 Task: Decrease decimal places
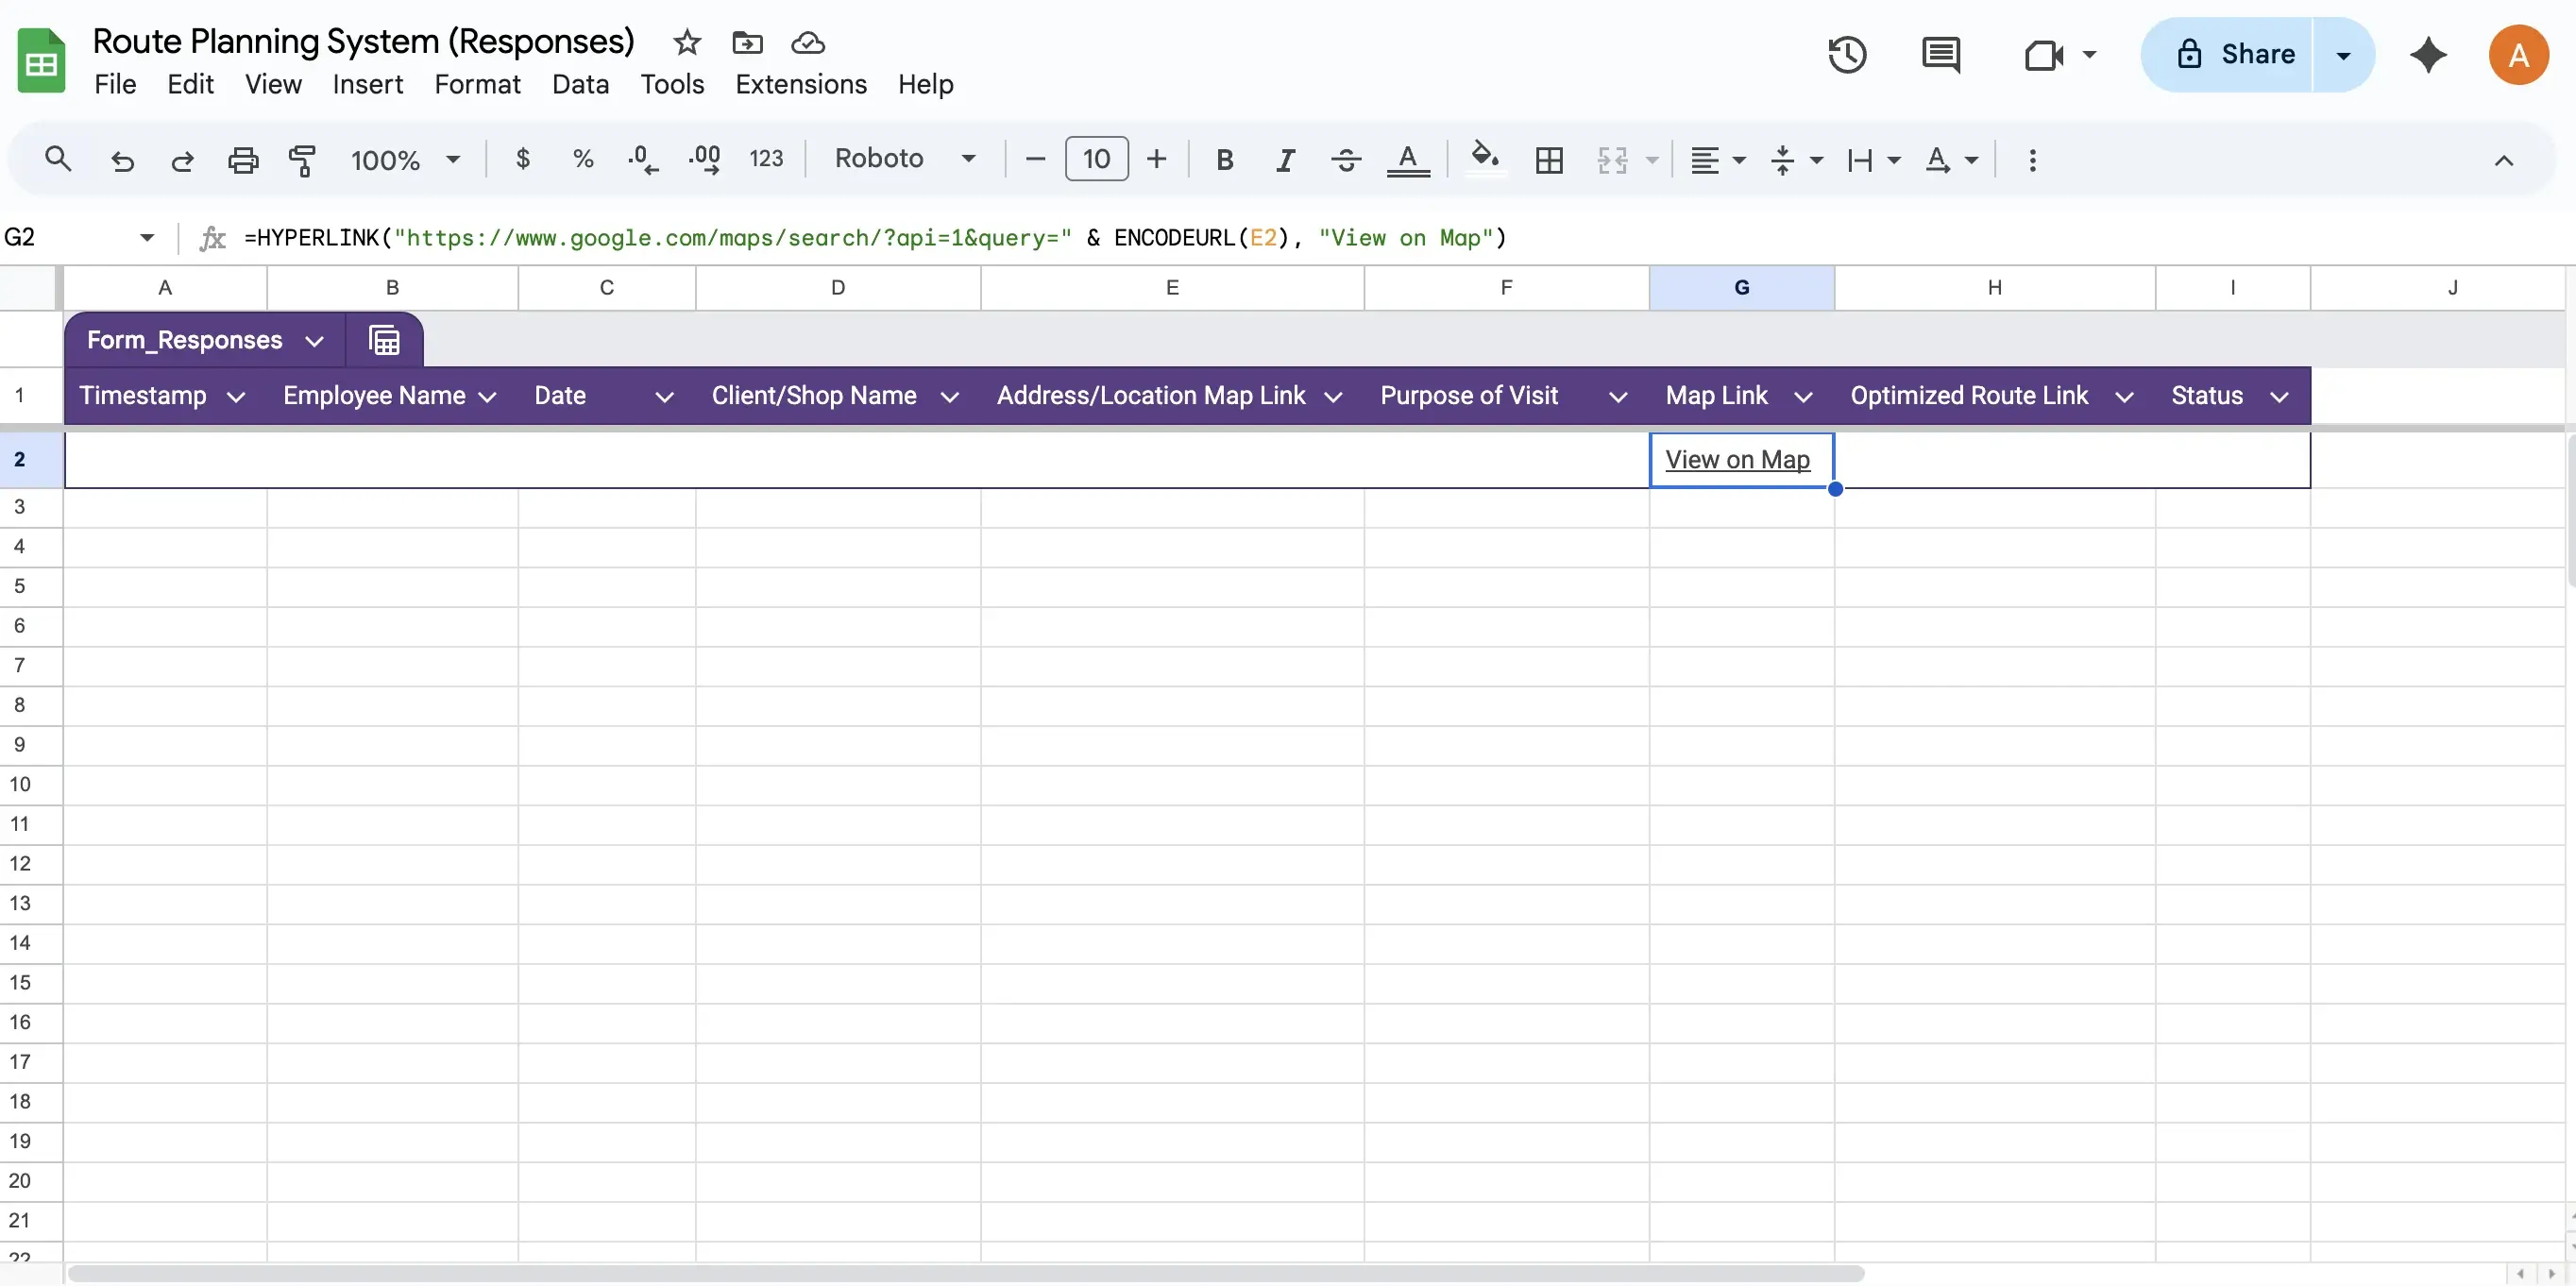642,159
